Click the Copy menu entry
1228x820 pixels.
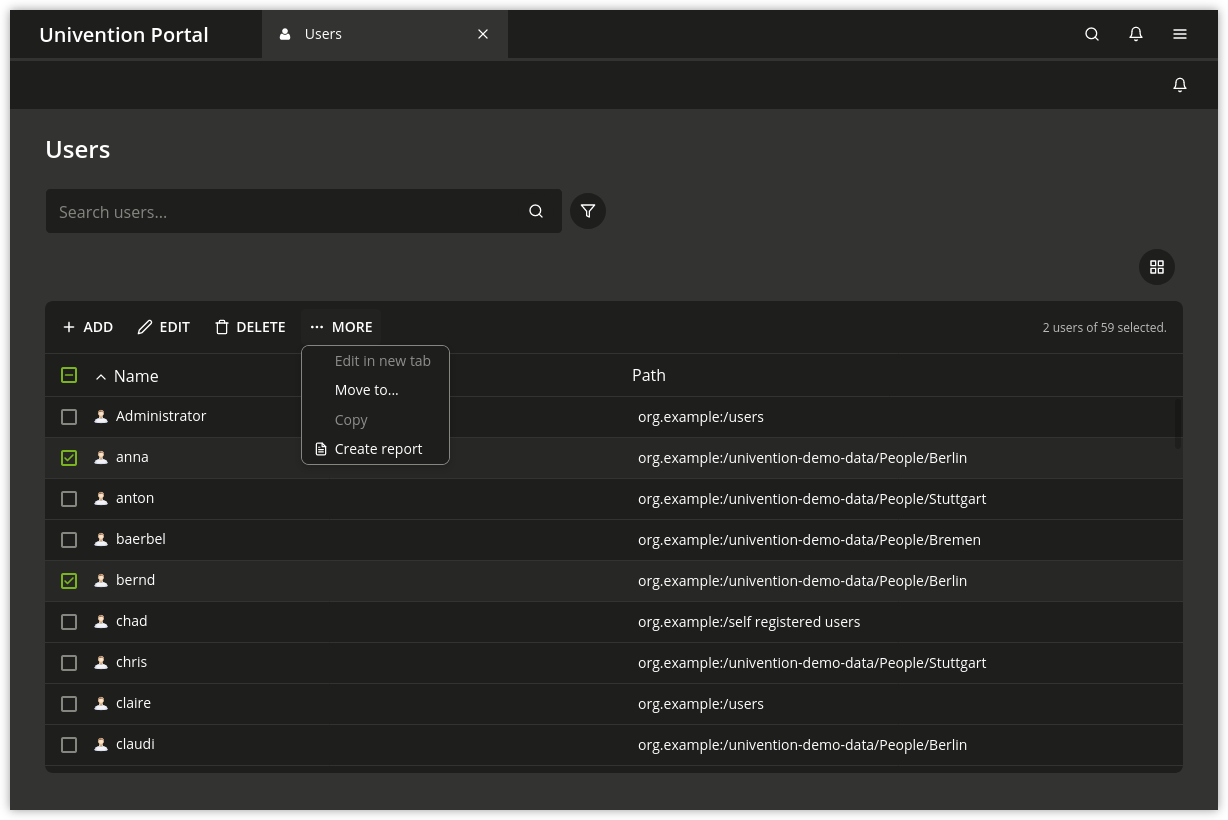pyautogui.click(x=375, y=420)
